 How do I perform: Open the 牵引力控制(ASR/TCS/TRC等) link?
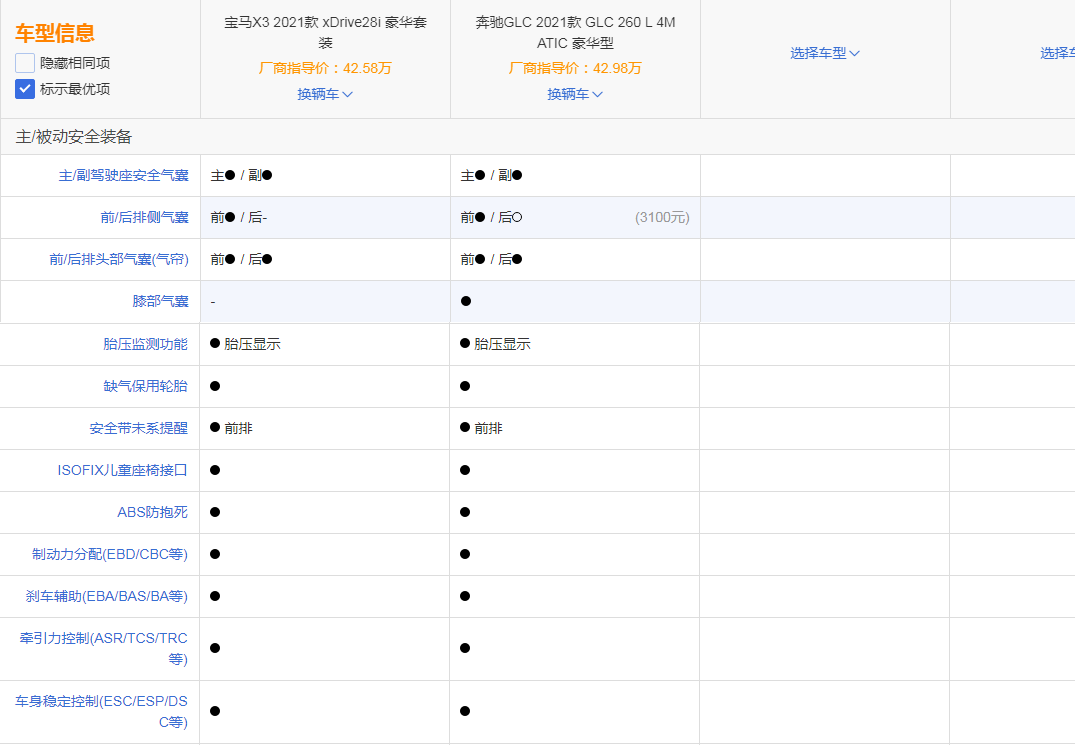click(104, 648)
